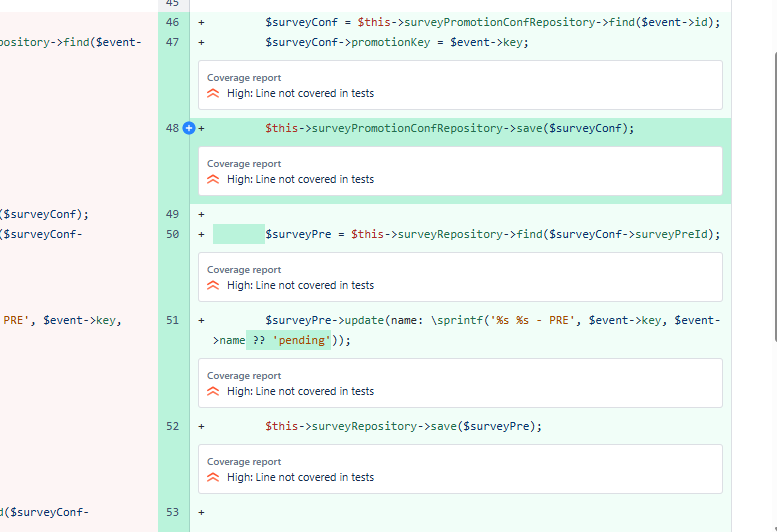
Task: Select line number 52 in the diff
Action: 172,426
